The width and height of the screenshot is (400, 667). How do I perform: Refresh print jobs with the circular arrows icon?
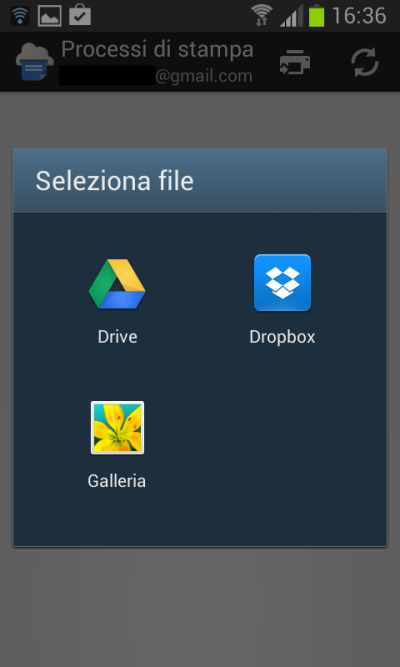(x=365, y=63)
